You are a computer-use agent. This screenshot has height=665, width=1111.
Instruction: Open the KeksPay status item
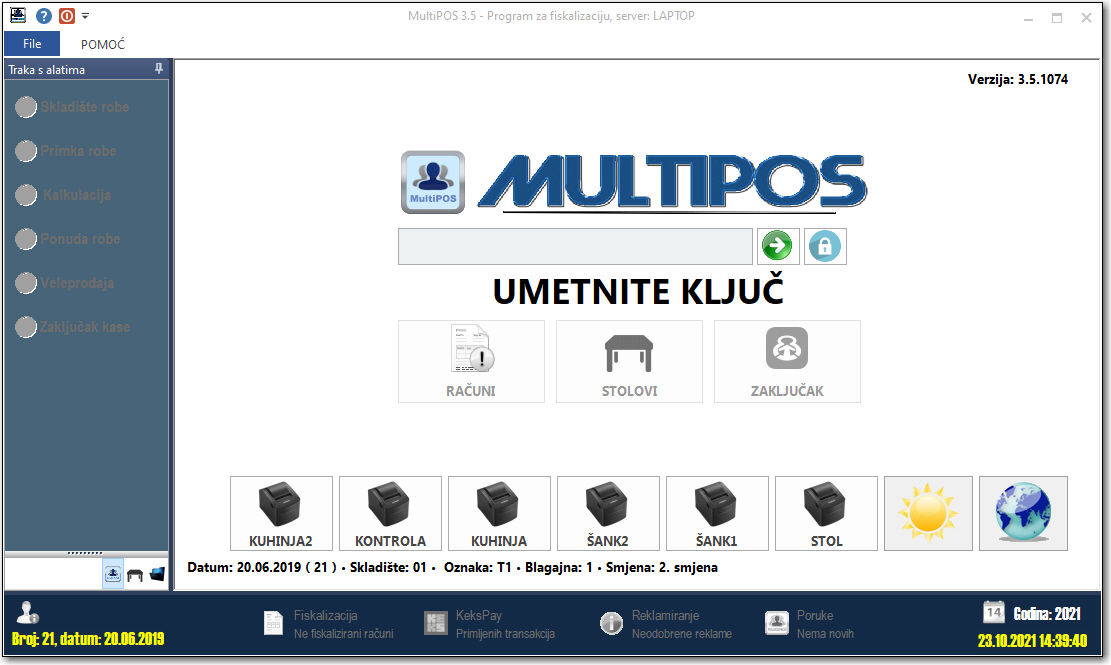[489, 624]
